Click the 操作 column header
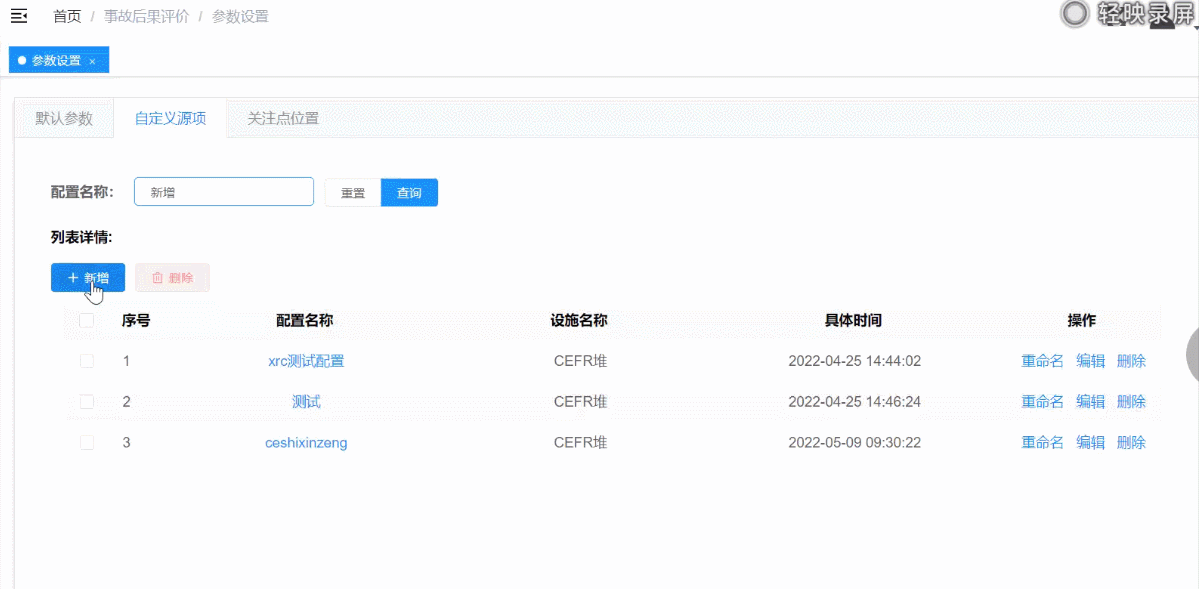 [1082, 321]
